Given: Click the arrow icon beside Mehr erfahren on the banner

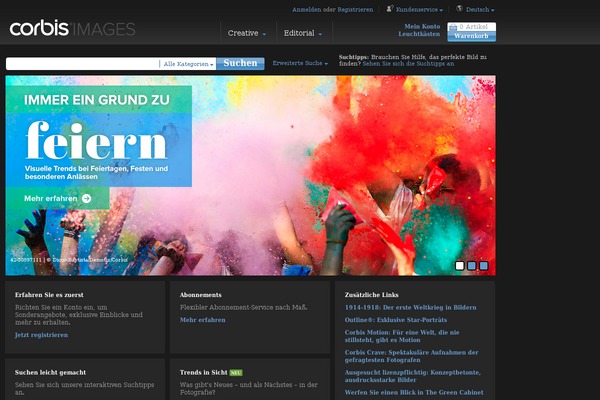Looking at the screenshot, I should click(87, 198).
